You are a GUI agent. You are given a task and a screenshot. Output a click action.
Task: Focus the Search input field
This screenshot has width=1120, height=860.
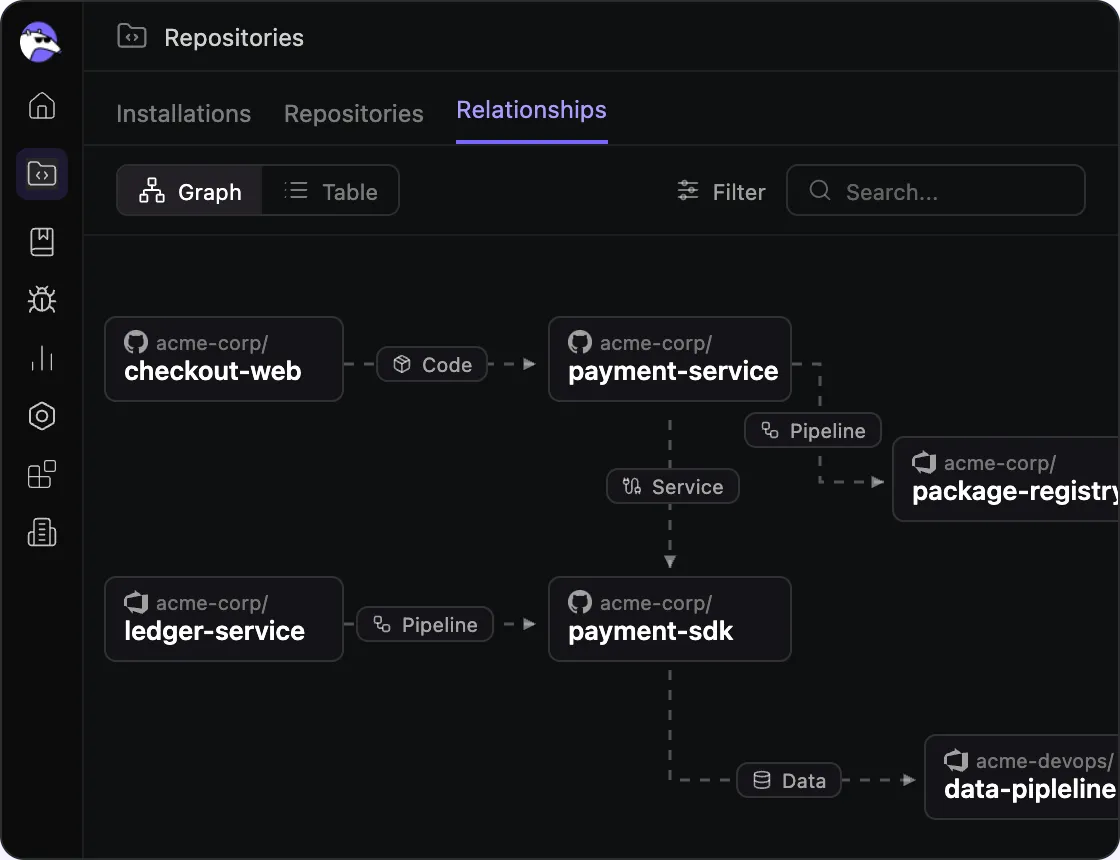936,191
